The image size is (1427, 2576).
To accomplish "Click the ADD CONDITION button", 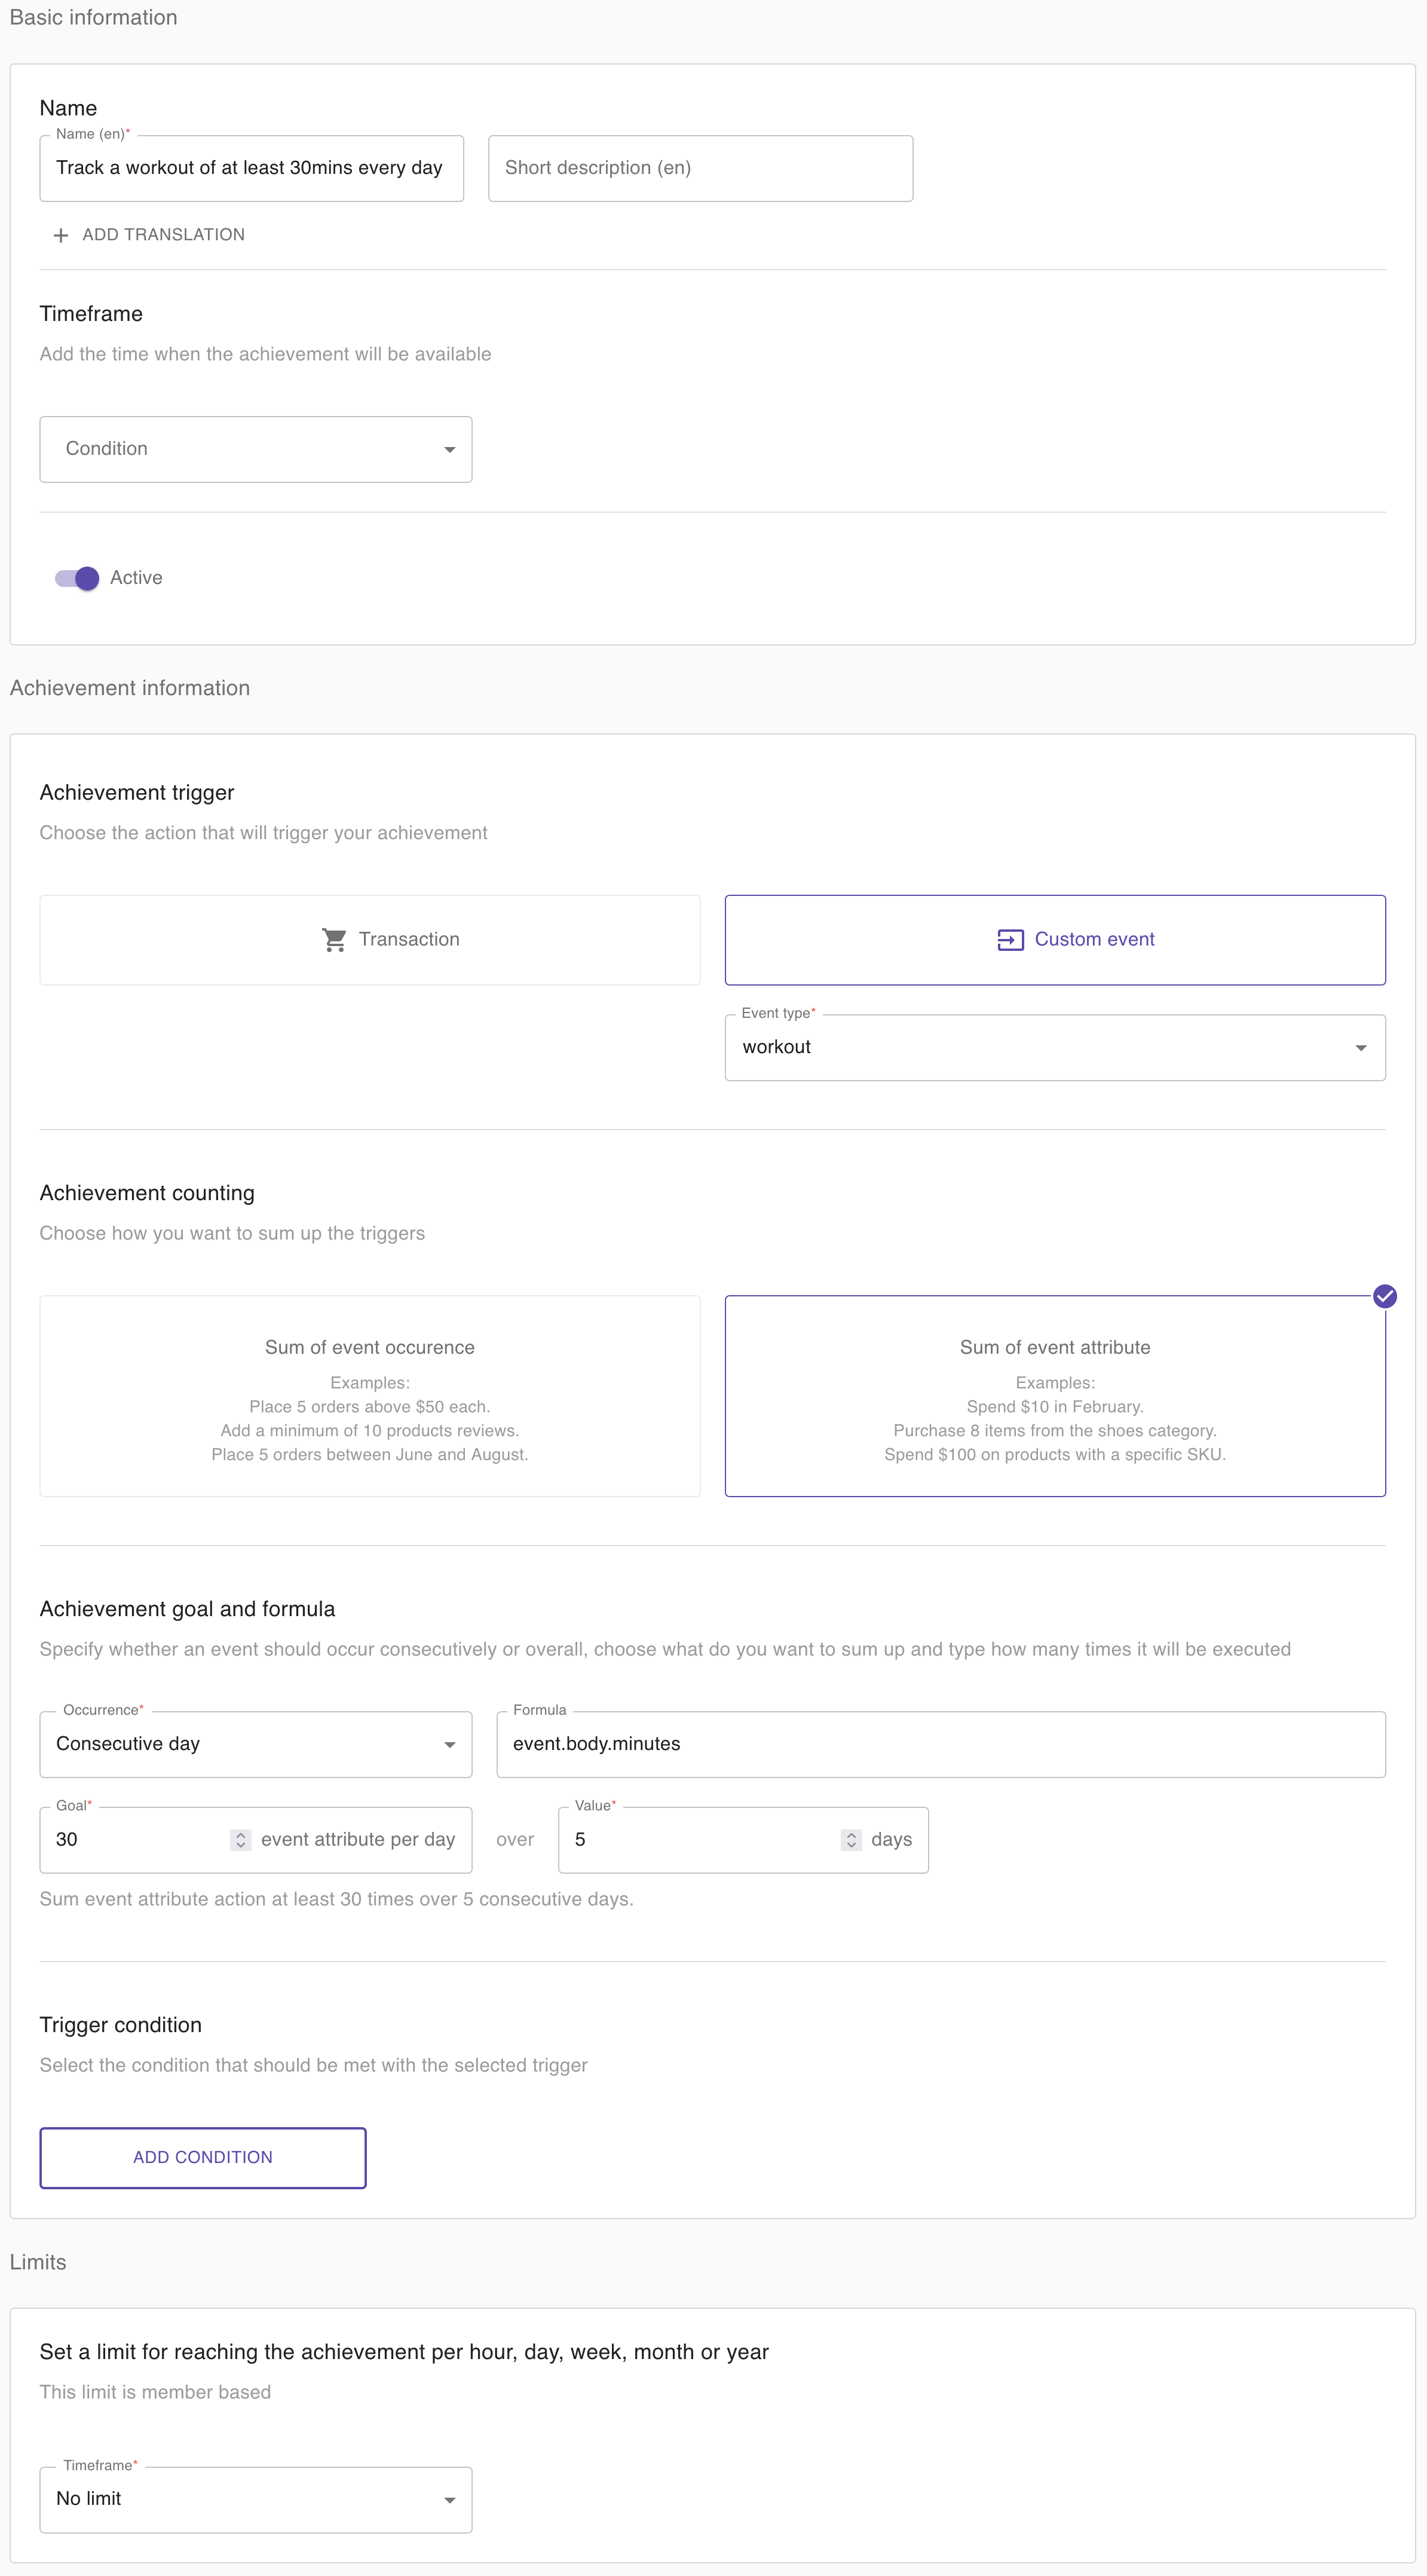I will [x=203, y=2157].
